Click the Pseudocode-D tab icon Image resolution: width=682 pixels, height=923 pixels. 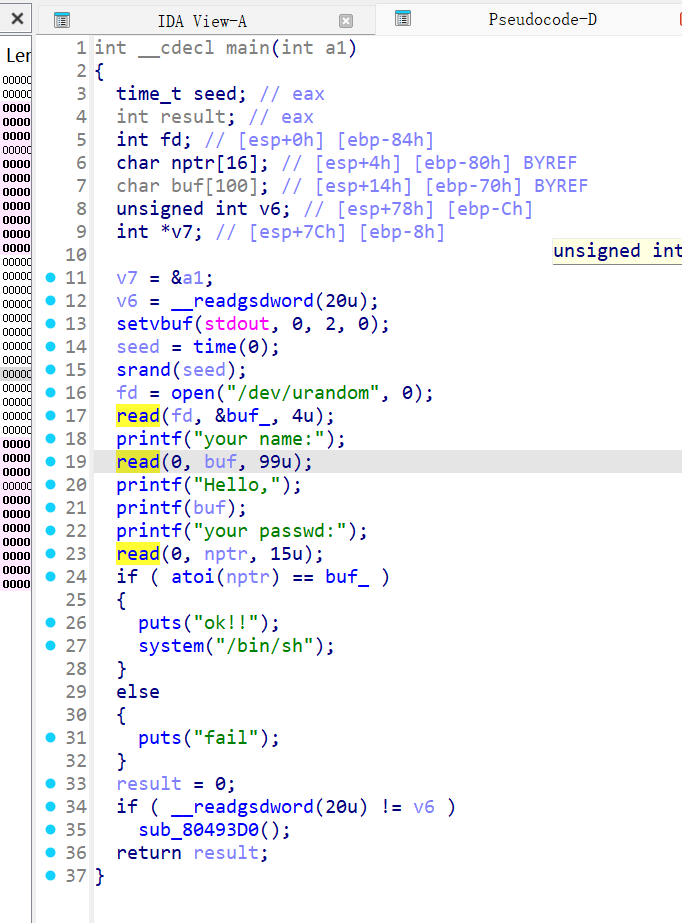tap(403, 18)
